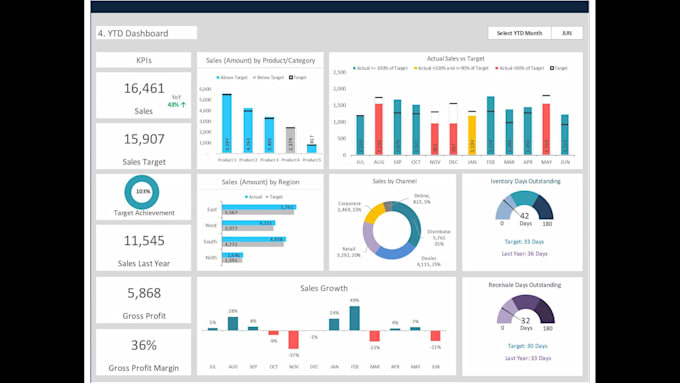Screen dimensions: 680x383
Task: Click the Actual Sales vs Target title
Action: pos(456,58)
